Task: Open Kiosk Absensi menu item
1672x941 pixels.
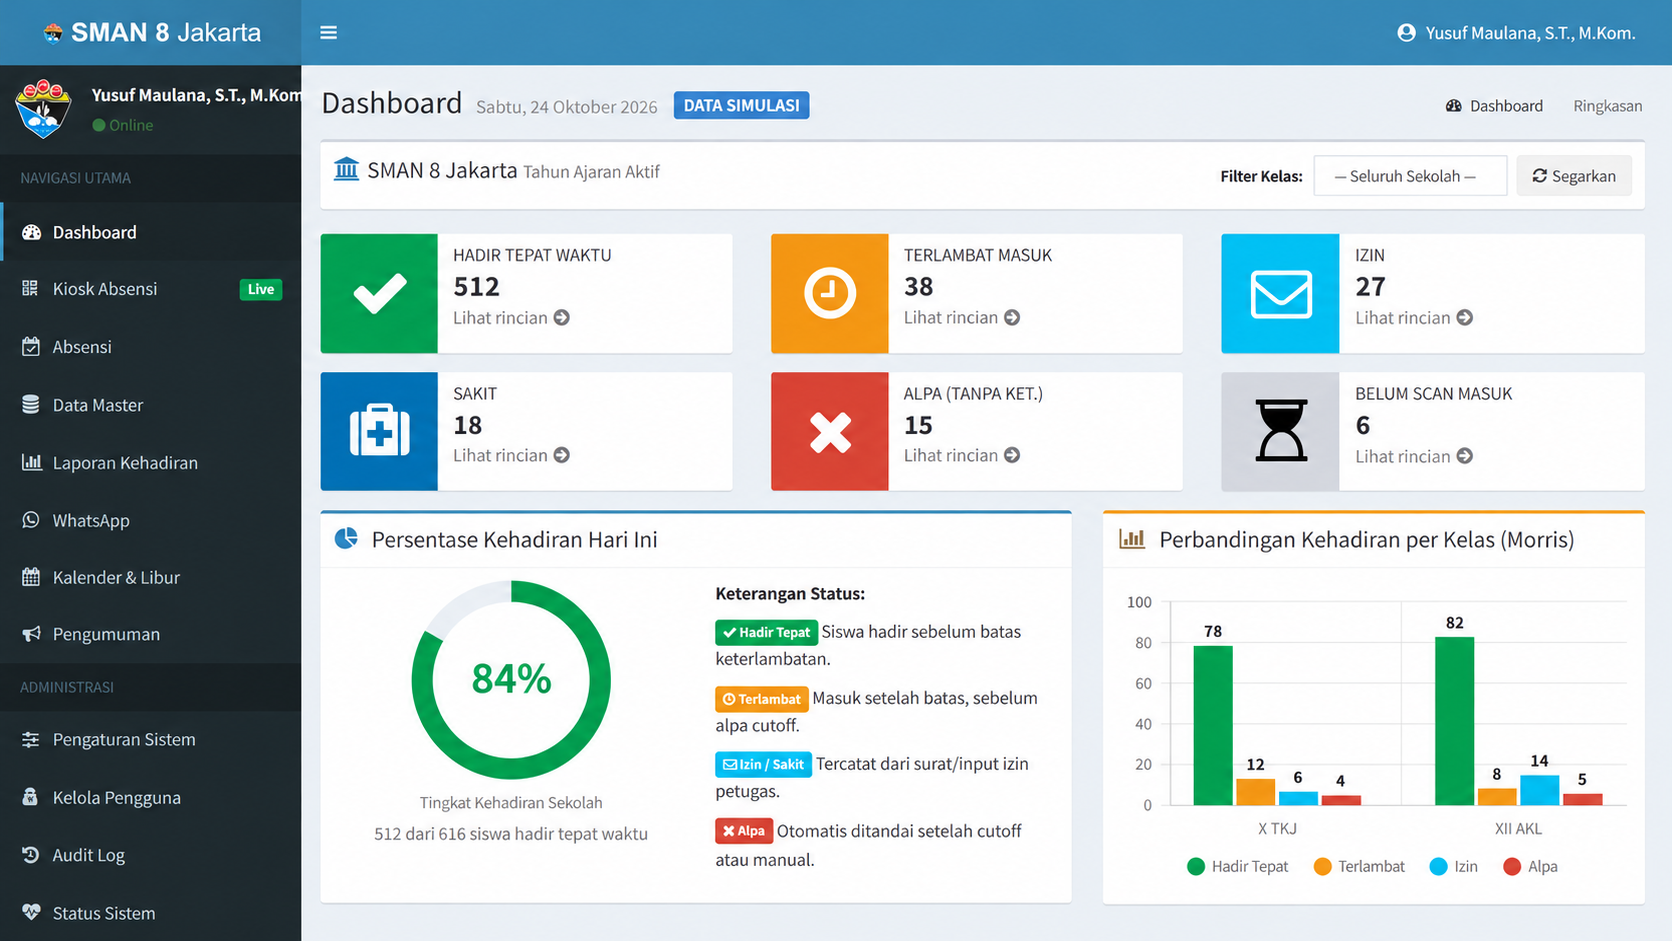Action: [x=150, y=289]
